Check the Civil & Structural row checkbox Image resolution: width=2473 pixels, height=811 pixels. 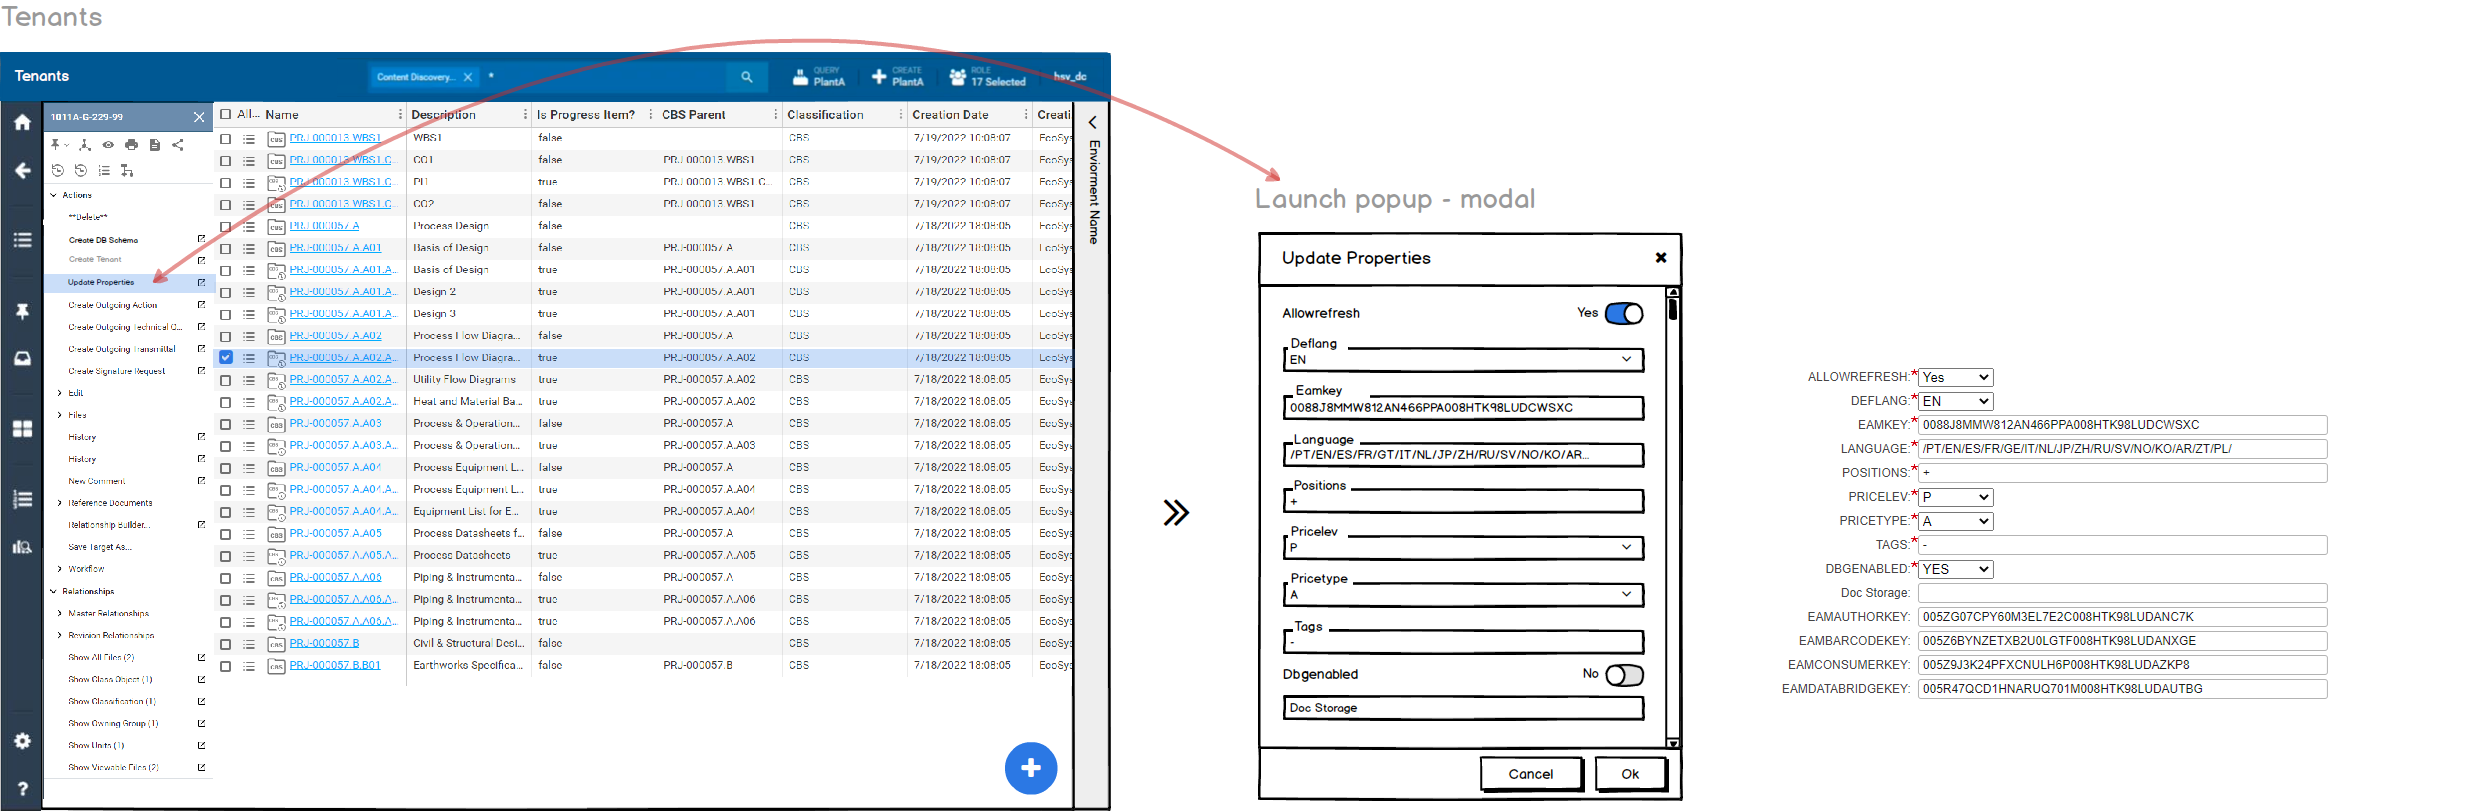click(226, 644)
